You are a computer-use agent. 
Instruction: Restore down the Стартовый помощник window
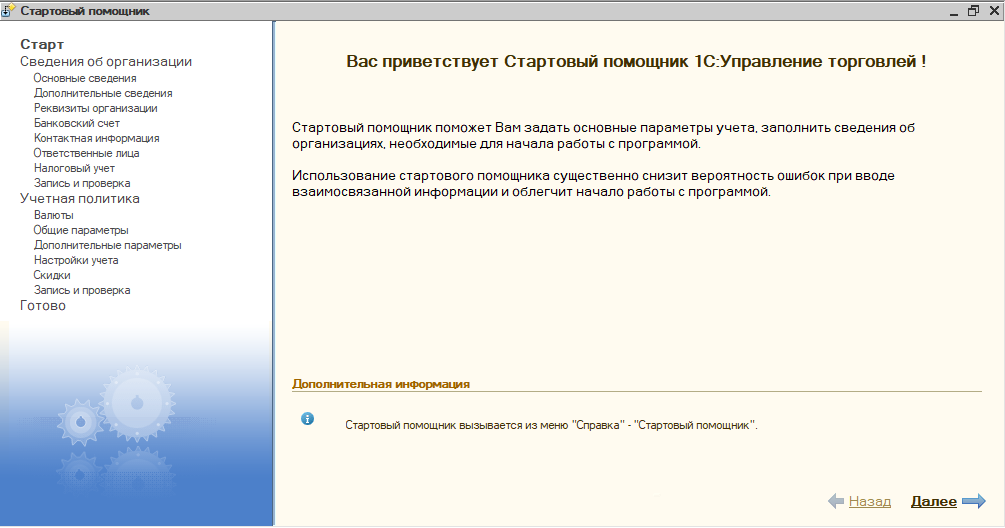tap(974, 11)
